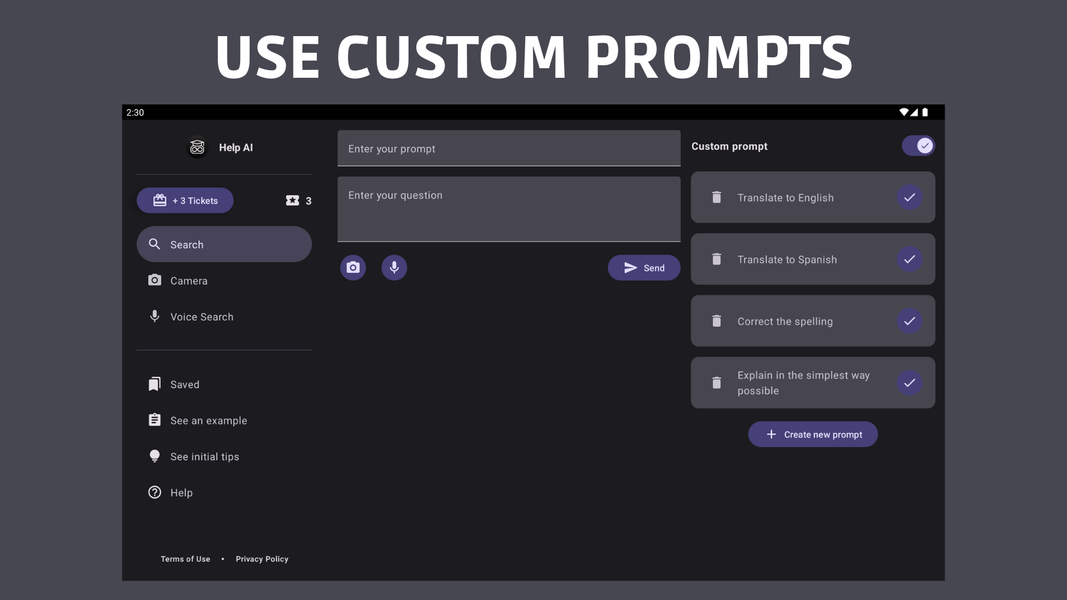Remove the Explain in the simplest way prompt
Viewport: 1067px width, 600px height.
[716, 383]
